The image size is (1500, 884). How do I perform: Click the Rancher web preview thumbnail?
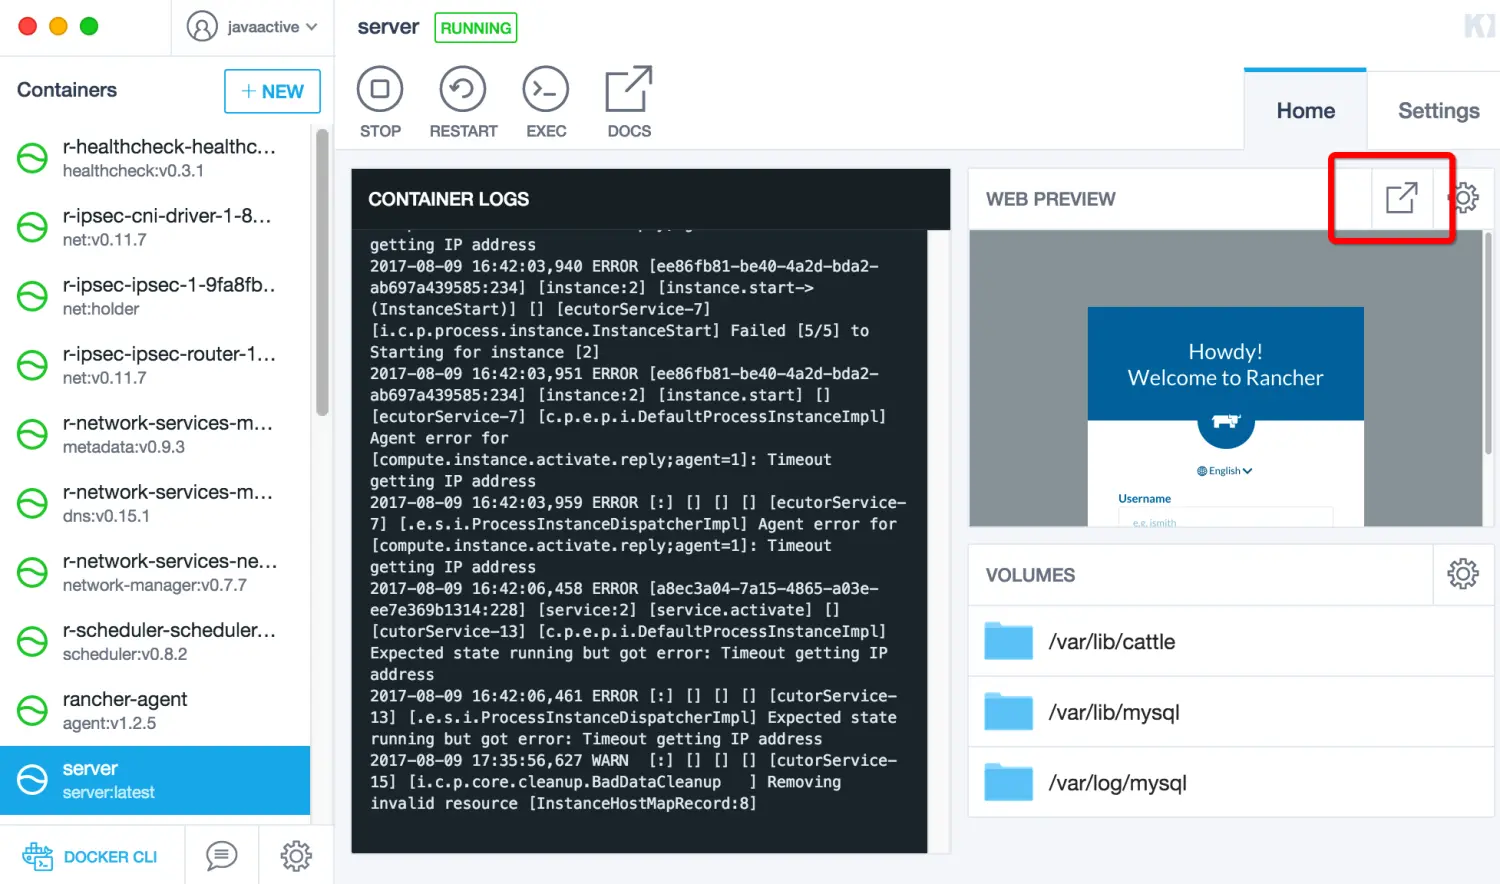(x=1226, y=378)
